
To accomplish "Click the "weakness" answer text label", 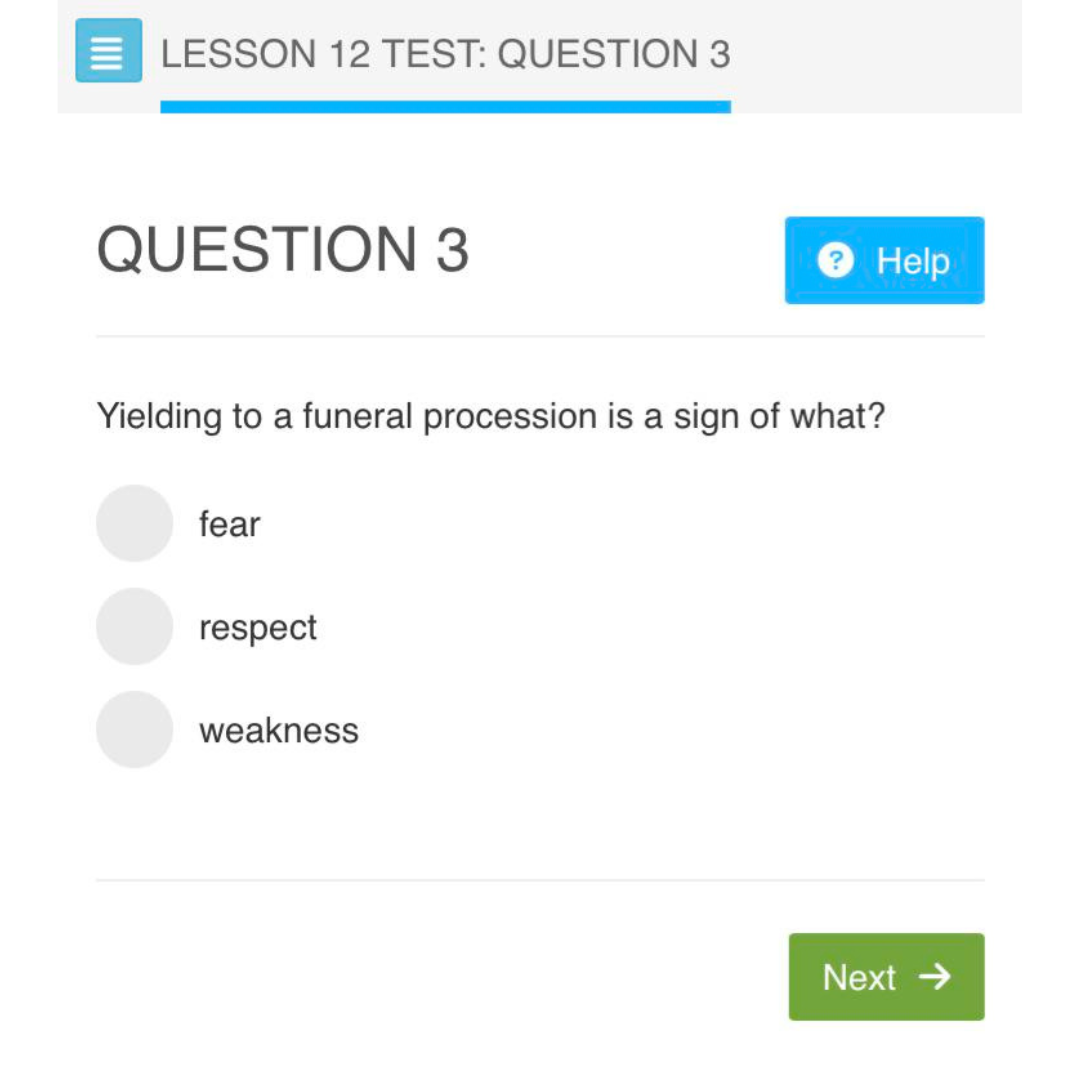I will click(279, 731).
